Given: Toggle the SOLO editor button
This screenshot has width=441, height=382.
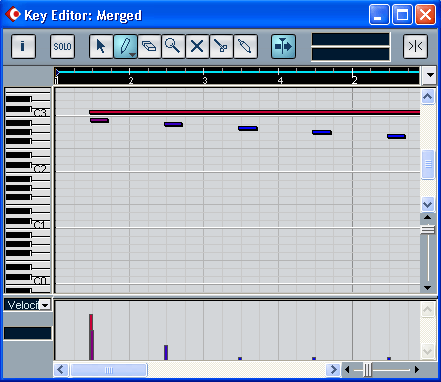Looking at the screenshot, I should [x=62, y=46].
